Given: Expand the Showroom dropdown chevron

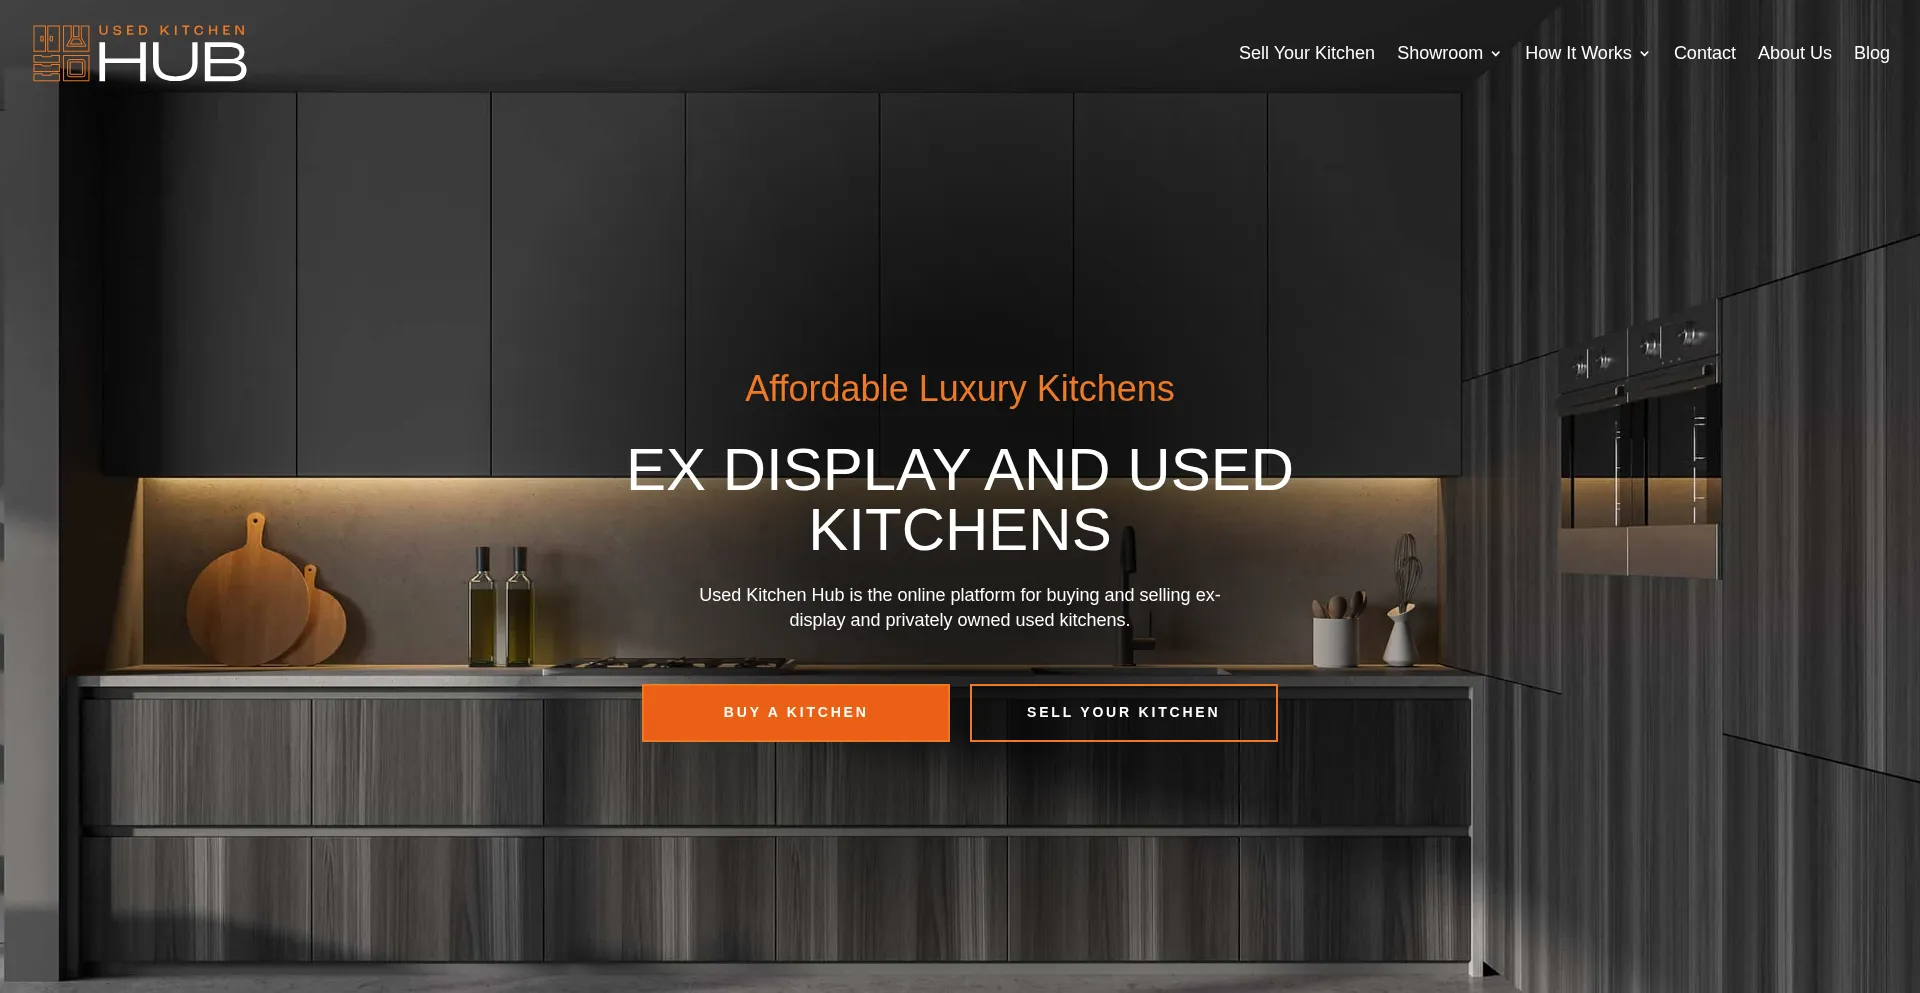Looking at the screenshot, I should pos(1495,54).
